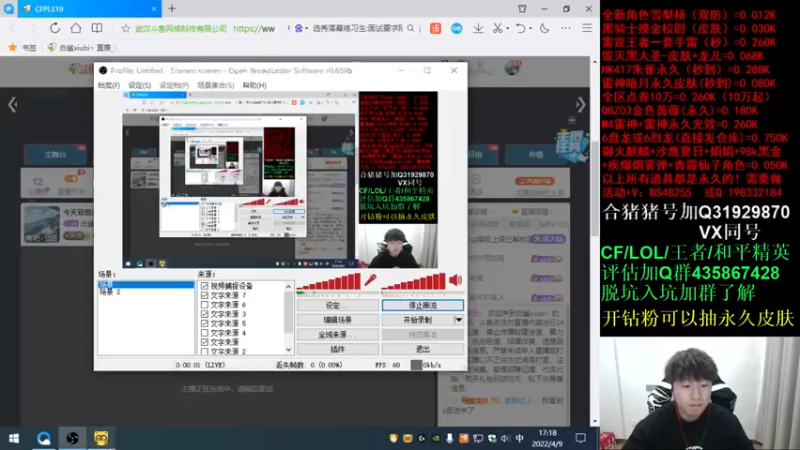Open the red extension icon in toolbar

point(435,29)
